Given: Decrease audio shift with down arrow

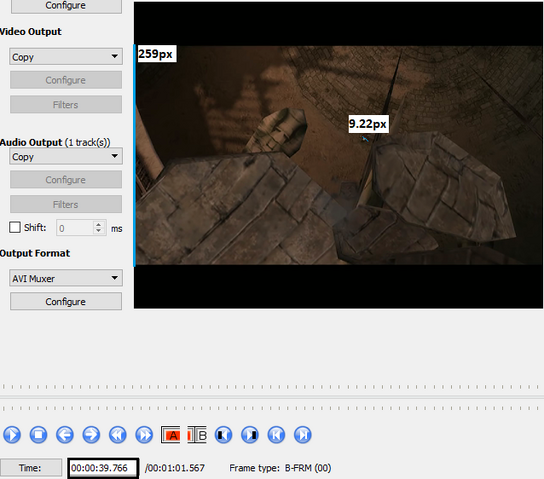Looking at the screenshot, I should coord(99,231).
